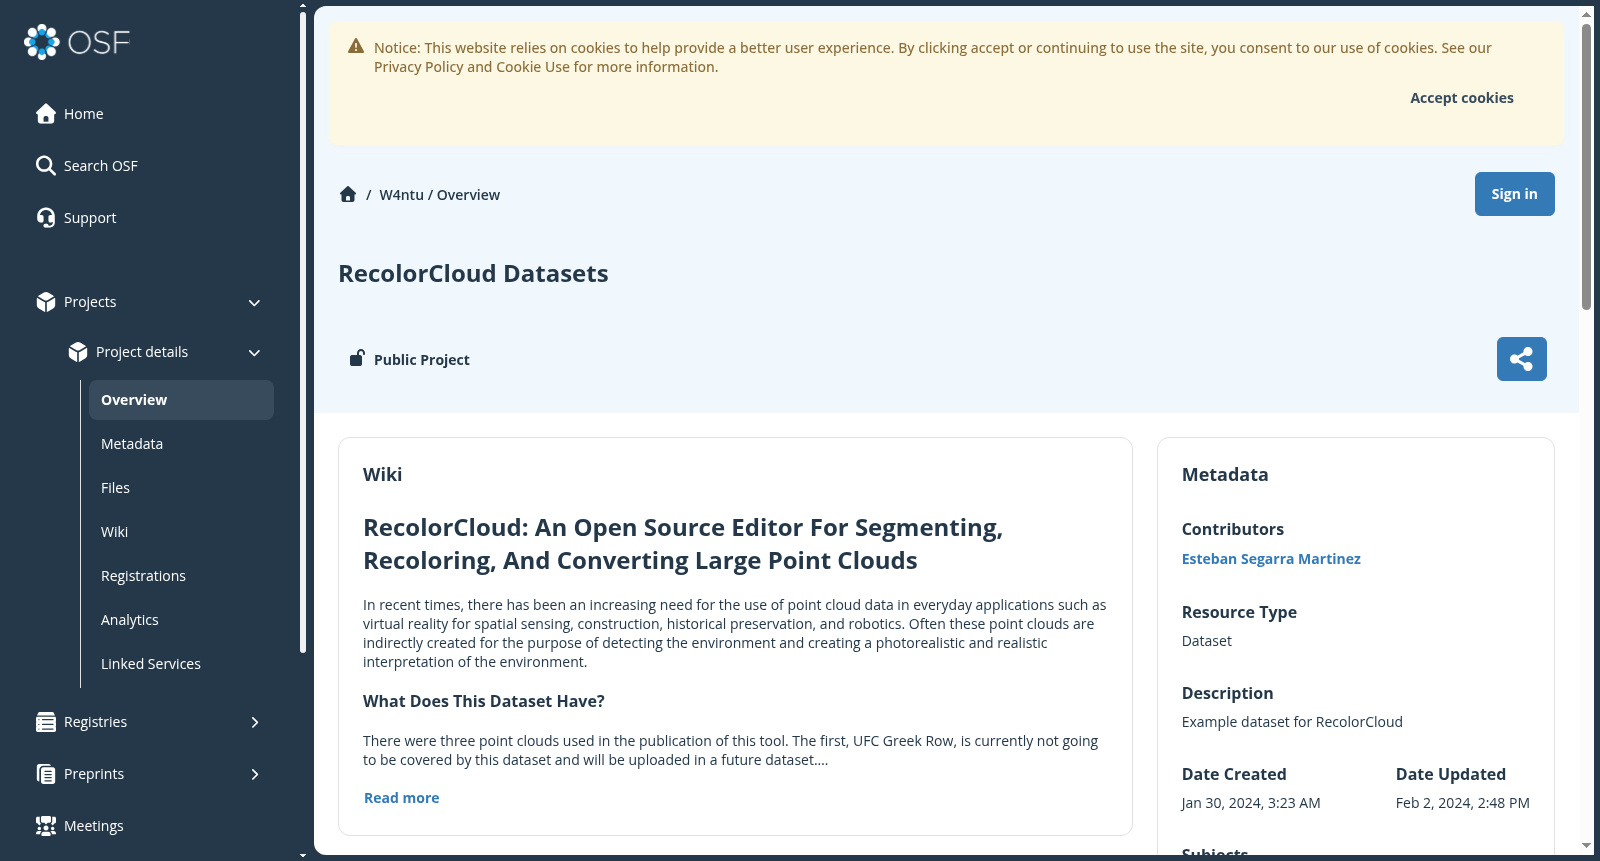The height and width of the screenshot is (861, 1600).
Task: Expand the Preprints section arrow
Action: coord(254,774)
